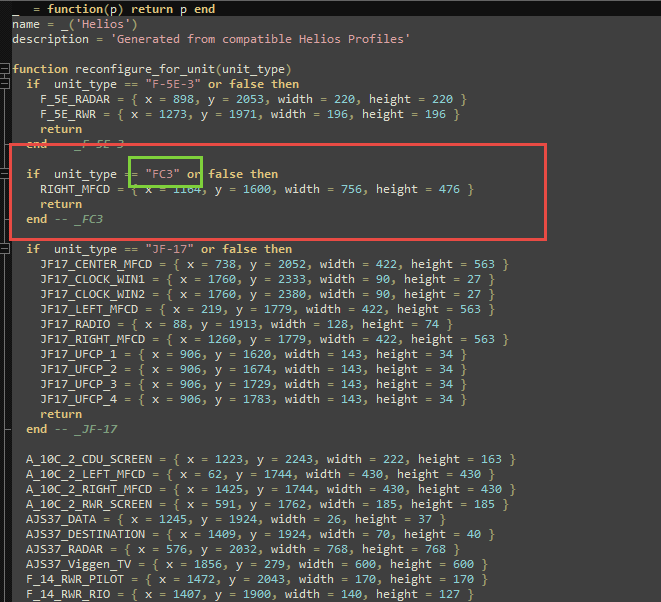
Task: Click the AJS37_DATA line
Action: coord(236,519)
